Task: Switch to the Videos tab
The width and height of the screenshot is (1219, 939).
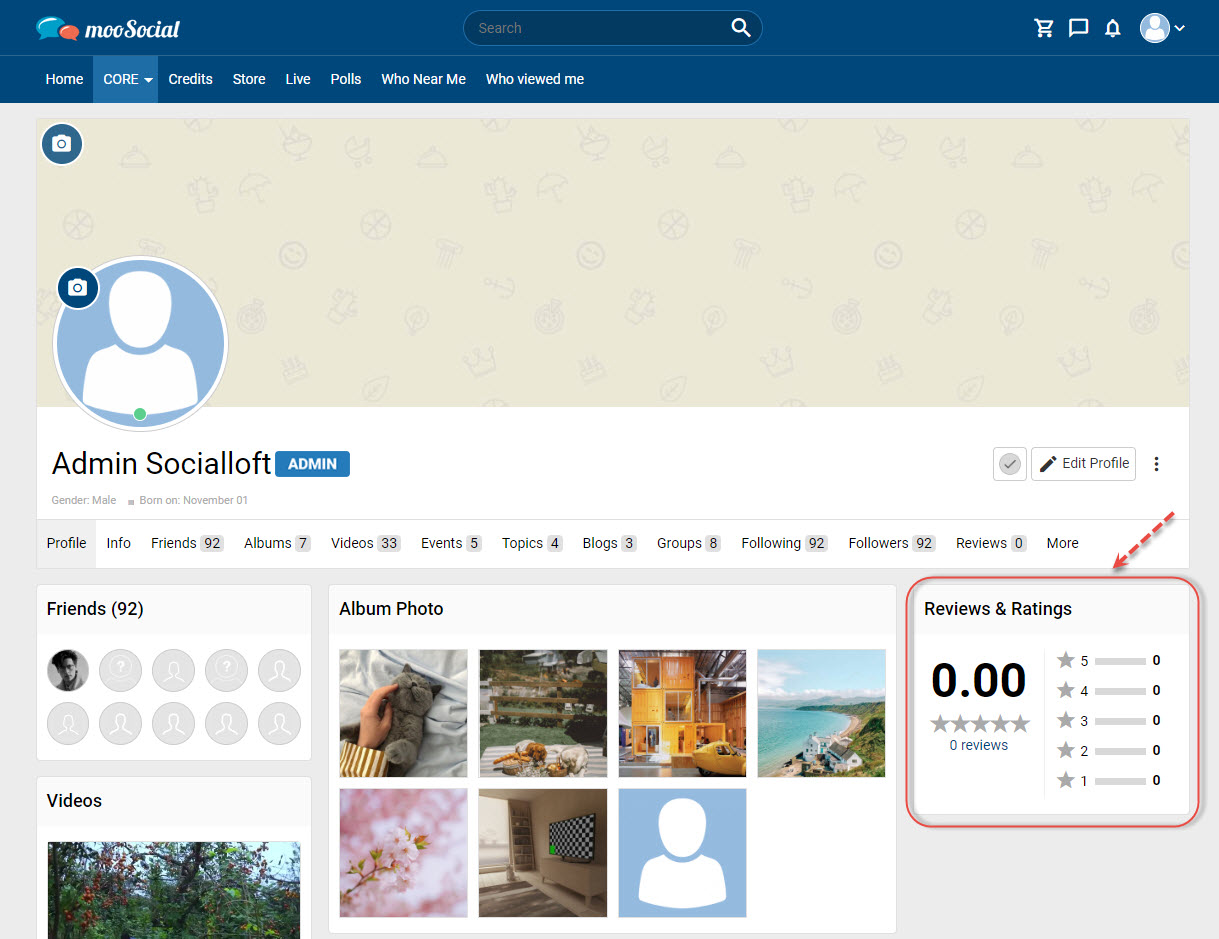Action: [x=365, y=544]
